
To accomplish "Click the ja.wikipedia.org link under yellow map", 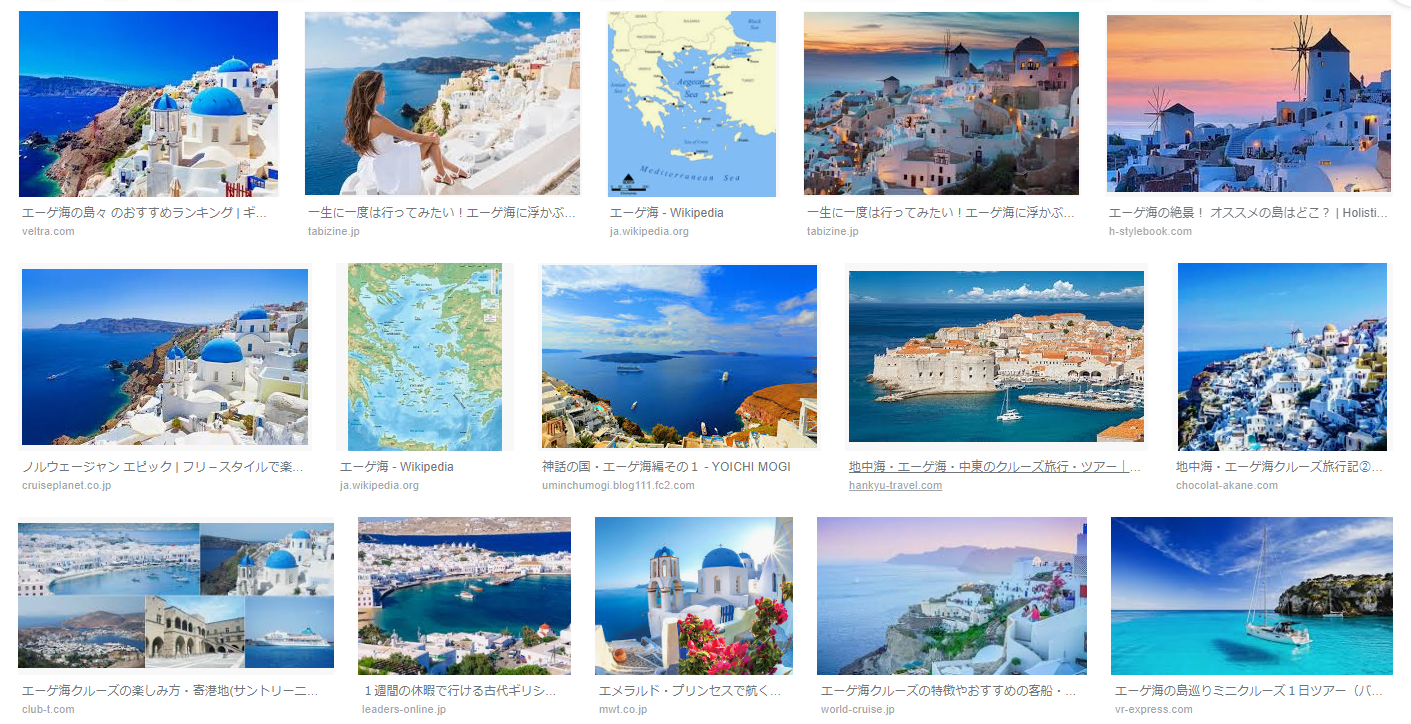I will coord(649,231).
